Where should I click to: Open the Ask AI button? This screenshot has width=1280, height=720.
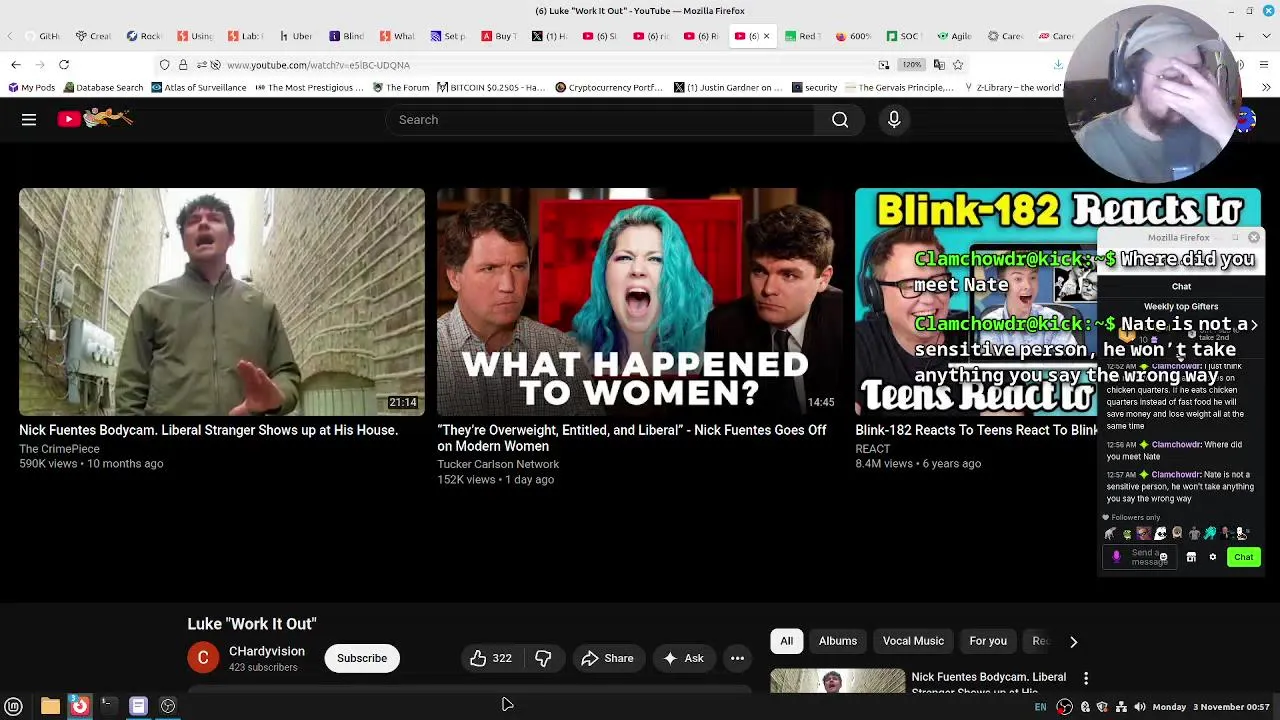click(x=684, y=658)
